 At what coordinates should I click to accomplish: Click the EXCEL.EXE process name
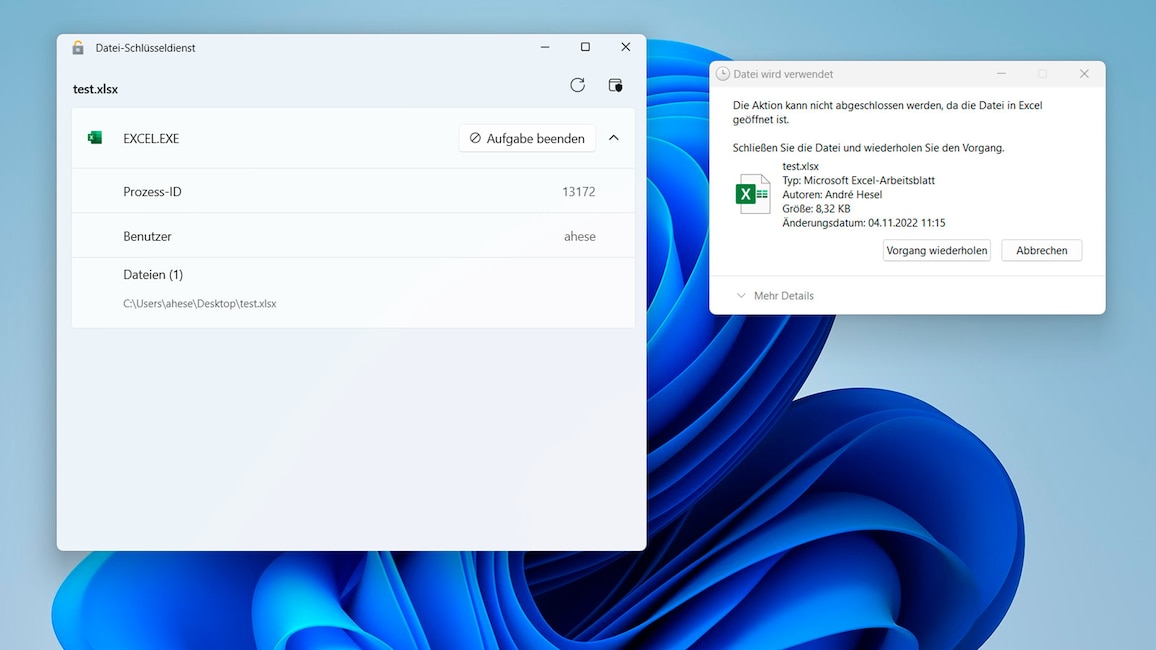click(x=151, y=139)
